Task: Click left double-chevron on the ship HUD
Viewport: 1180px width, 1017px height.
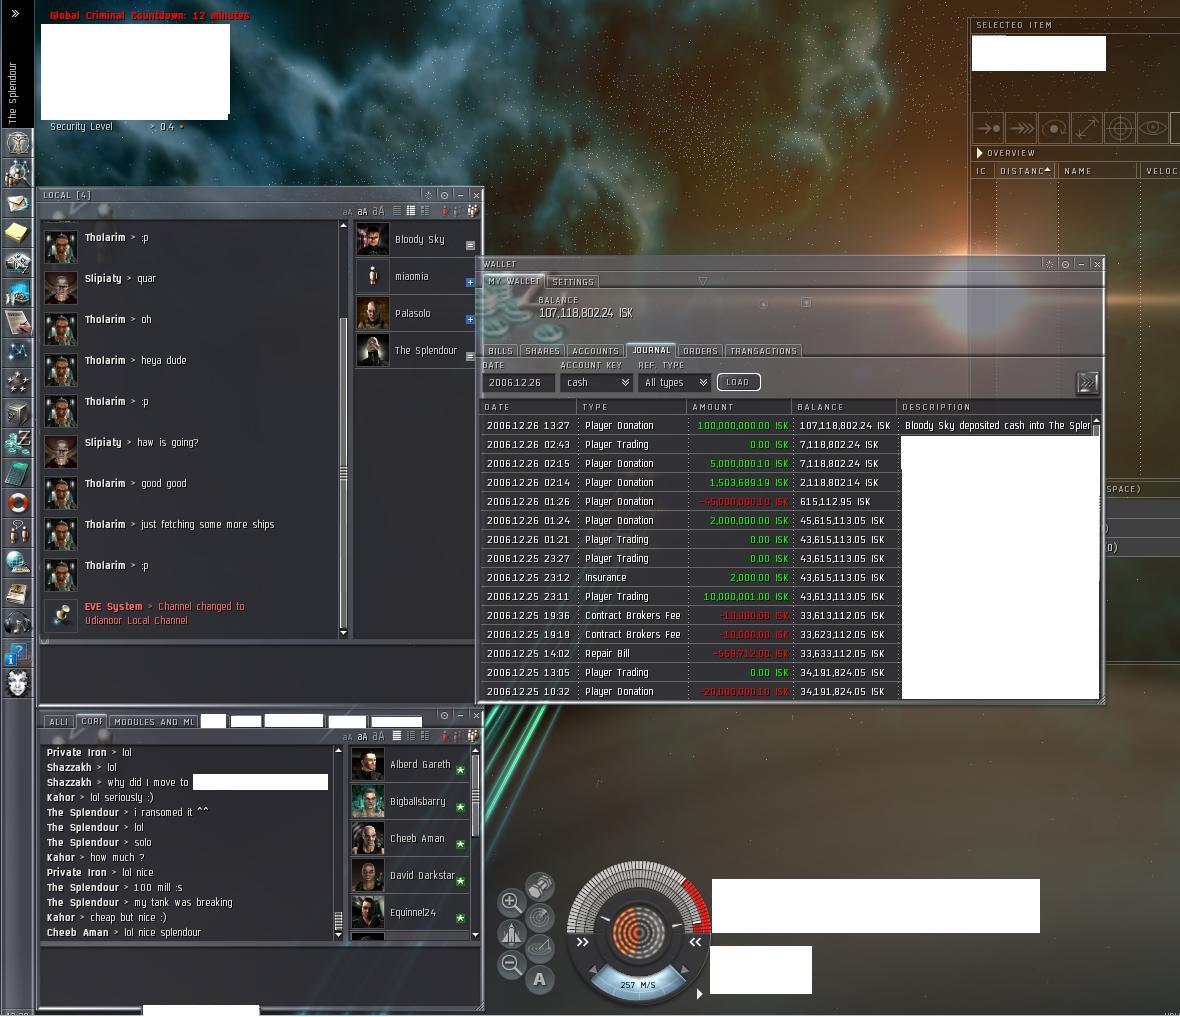Action: tap(582, 942)
